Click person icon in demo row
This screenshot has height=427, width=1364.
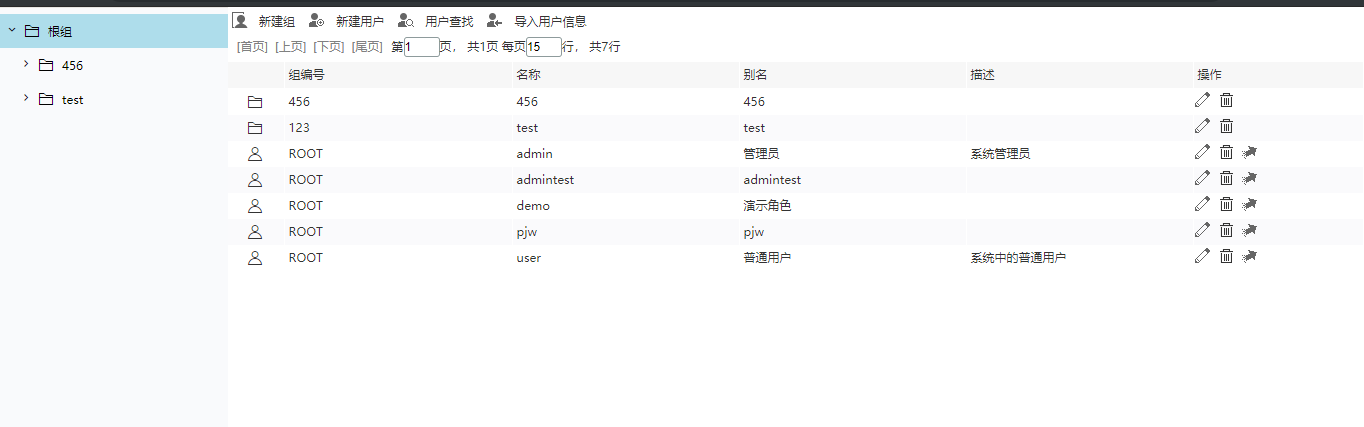[255, 206]
